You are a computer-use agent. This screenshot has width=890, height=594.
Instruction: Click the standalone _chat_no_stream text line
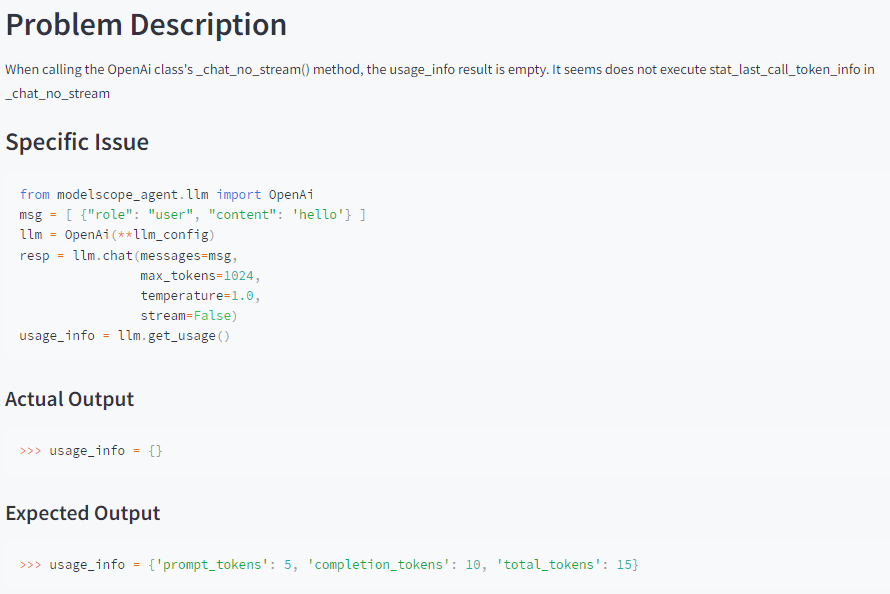pyautogui.click(x=57, y=93)
